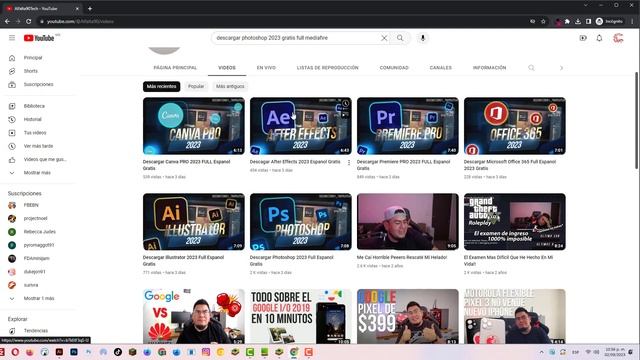Image resolution: width=640 pixels, height=360 pixels.
Task: Open the Photoshop 2023 thumbnail
Action: [301, 222]
